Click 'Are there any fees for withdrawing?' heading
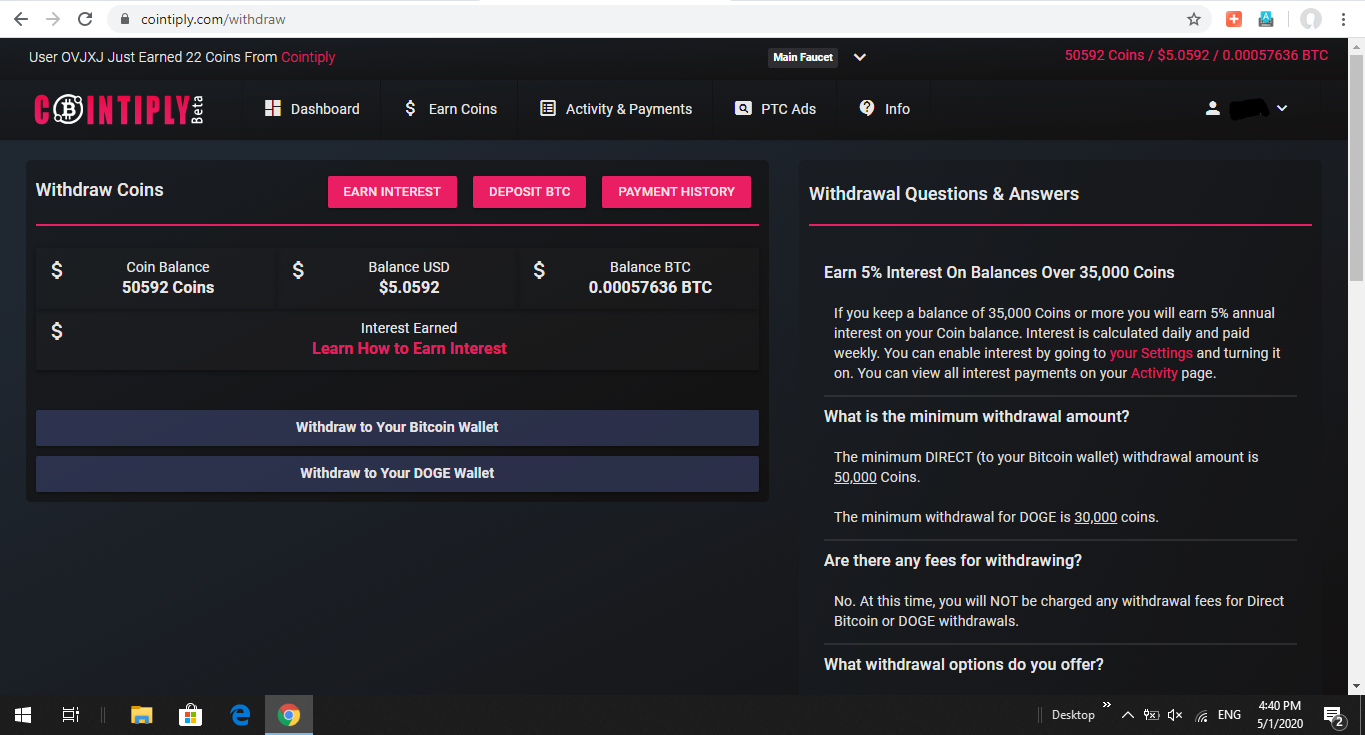 coord(953,560)
